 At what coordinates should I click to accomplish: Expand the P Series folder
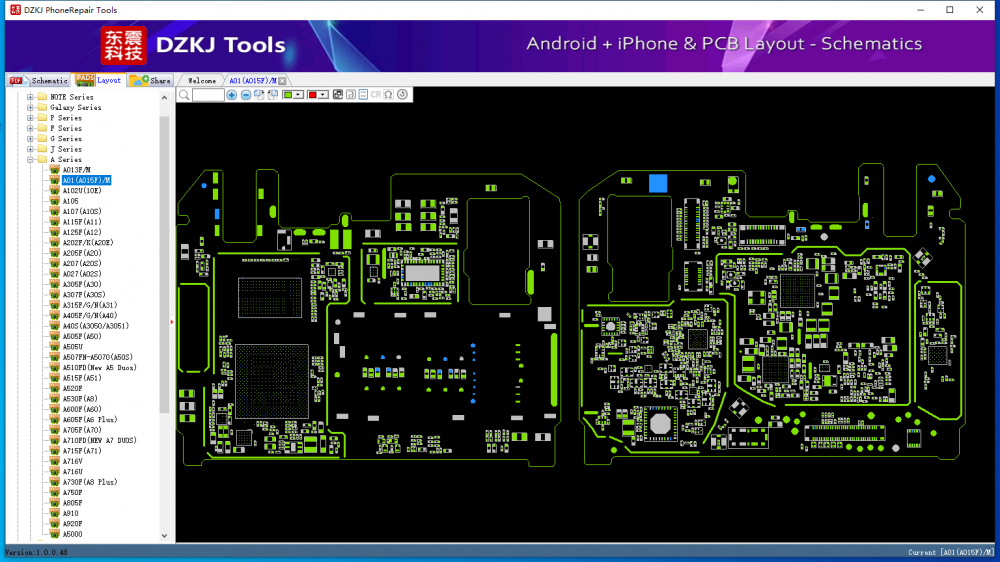[30, 118]
